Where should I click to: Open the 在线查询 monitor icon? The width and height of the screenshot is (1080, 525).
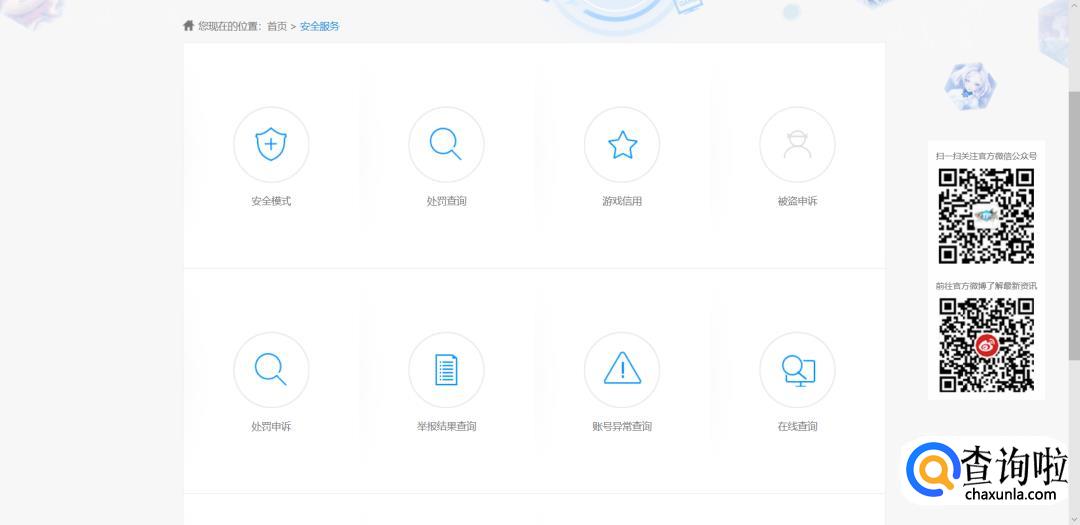(x=798, y=370)
